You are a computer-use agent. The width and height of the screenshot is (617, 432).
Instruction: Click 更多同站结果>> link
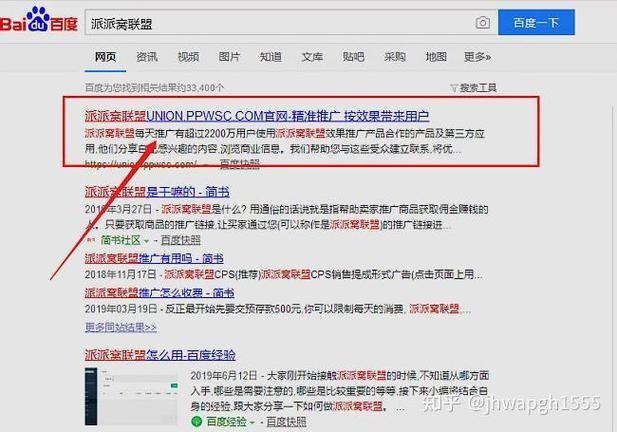(x=121, y=327)
